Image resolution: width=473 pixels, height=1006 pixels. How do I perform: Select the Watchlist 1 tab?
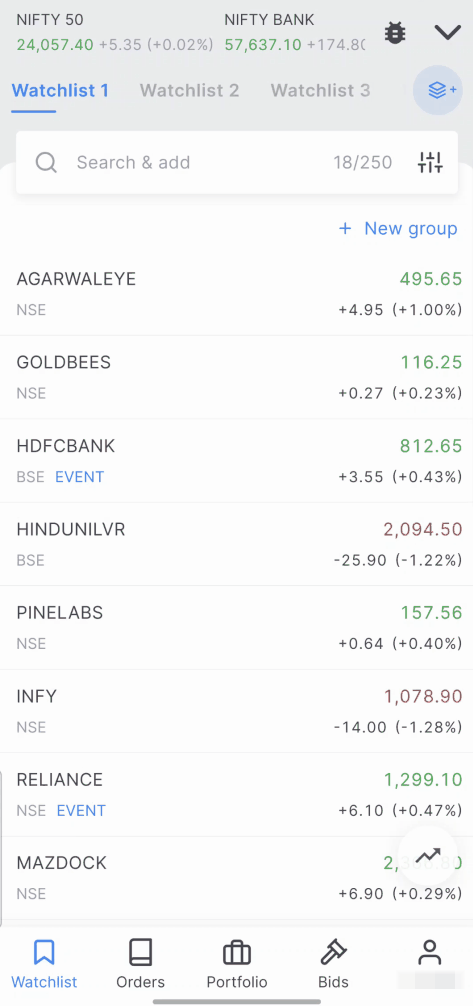pyautogui.click(x=60, y=90)
